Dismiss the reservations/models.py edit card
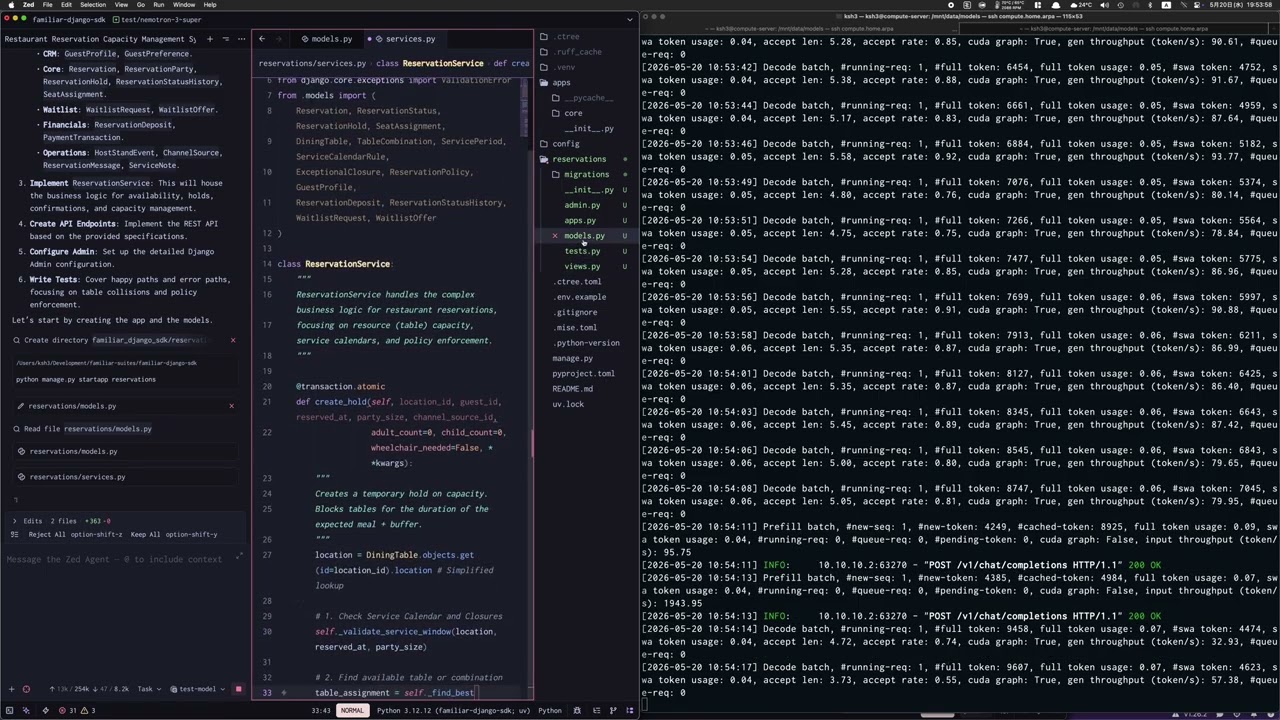This screenshot has width=1280, height=720. point(231,406)
